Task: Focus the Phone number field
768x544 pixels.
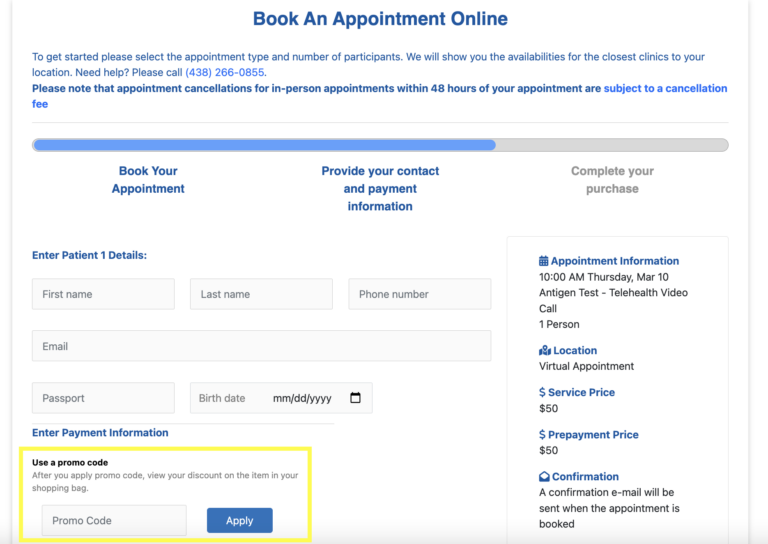Action: [420, 294]
